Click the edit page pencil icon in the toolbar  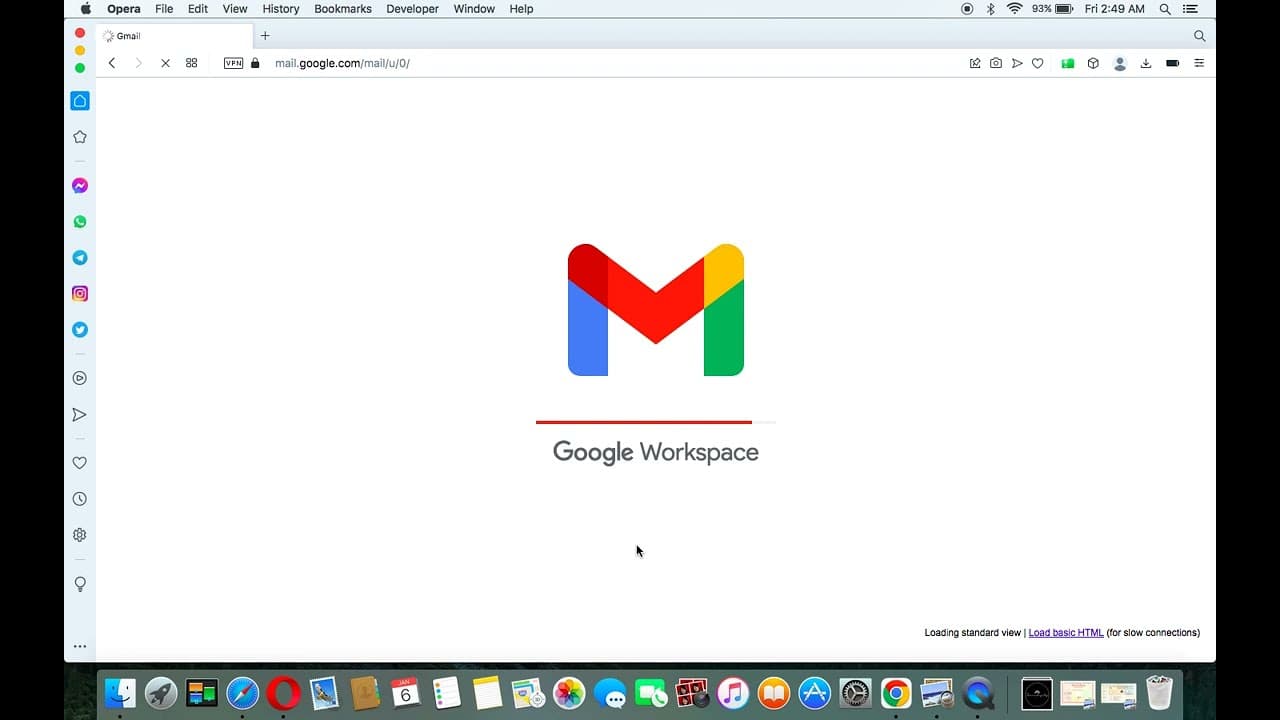click(x=975, y=63)
